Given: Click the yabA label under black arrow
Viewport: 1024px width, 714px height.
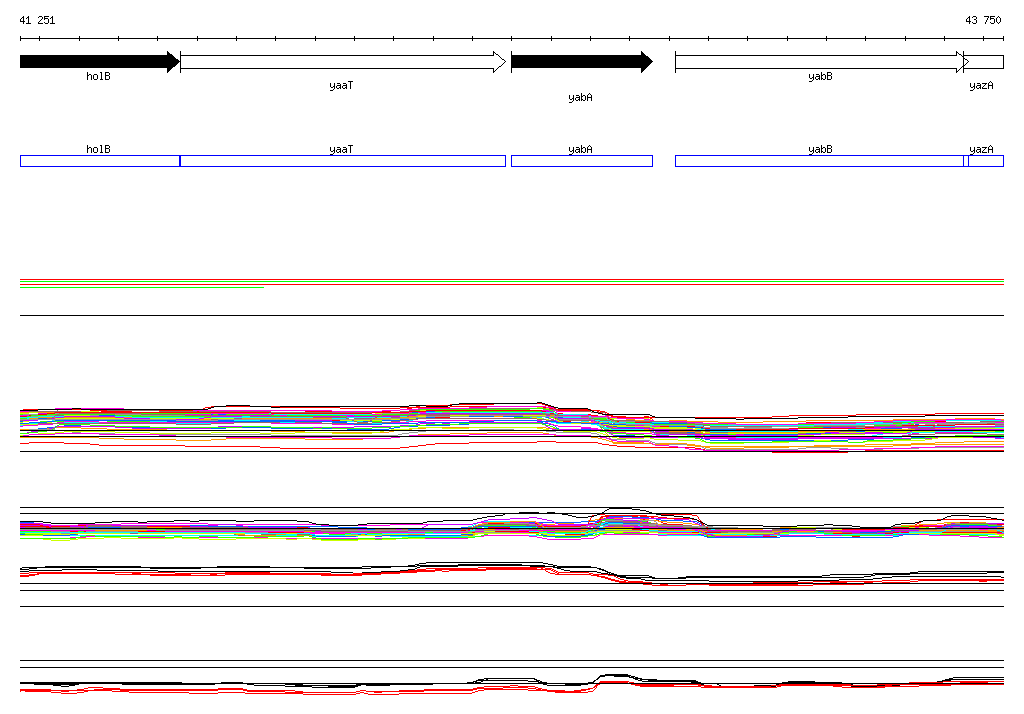Looking at the screenshot, I should pos(581,97).
